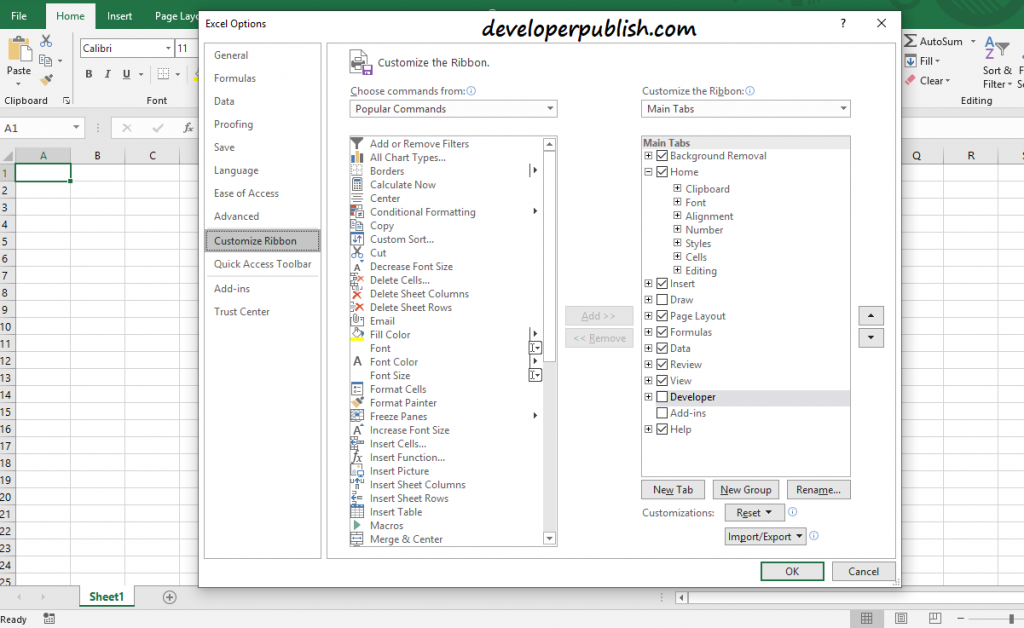Select the Conditional Formatting command in the list
The width and height of the screenshot is (1024, 628).
(x=420, y=211)
